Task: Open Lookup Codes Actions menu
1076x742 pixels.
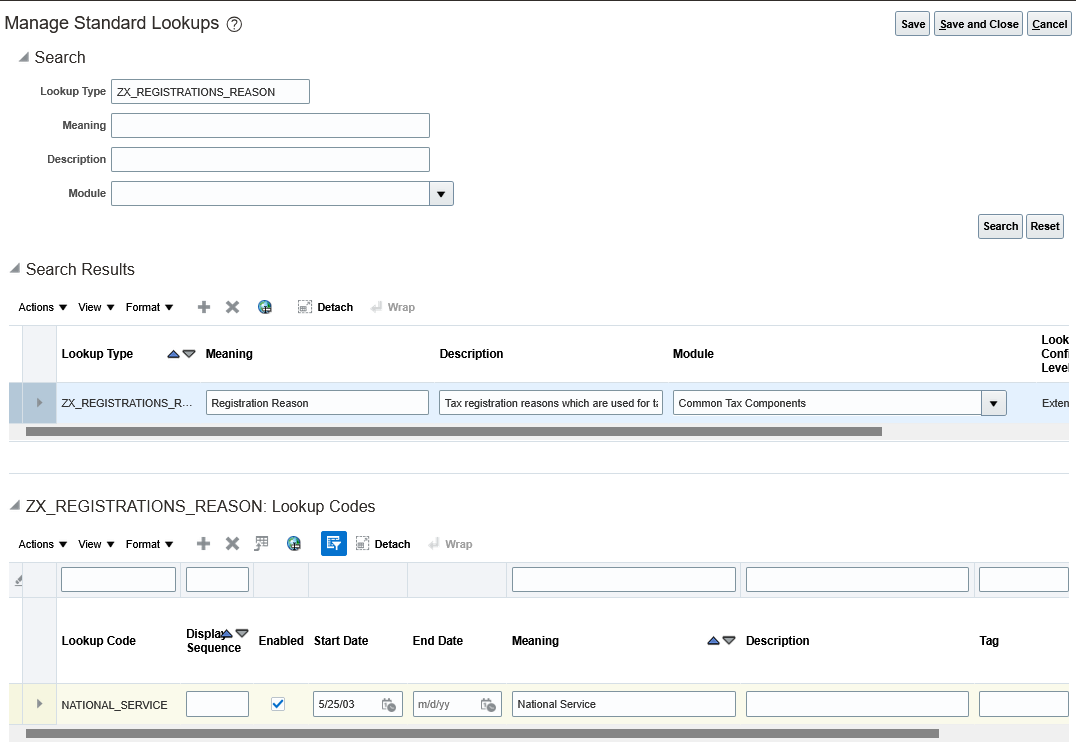Action: pos(43,544)
